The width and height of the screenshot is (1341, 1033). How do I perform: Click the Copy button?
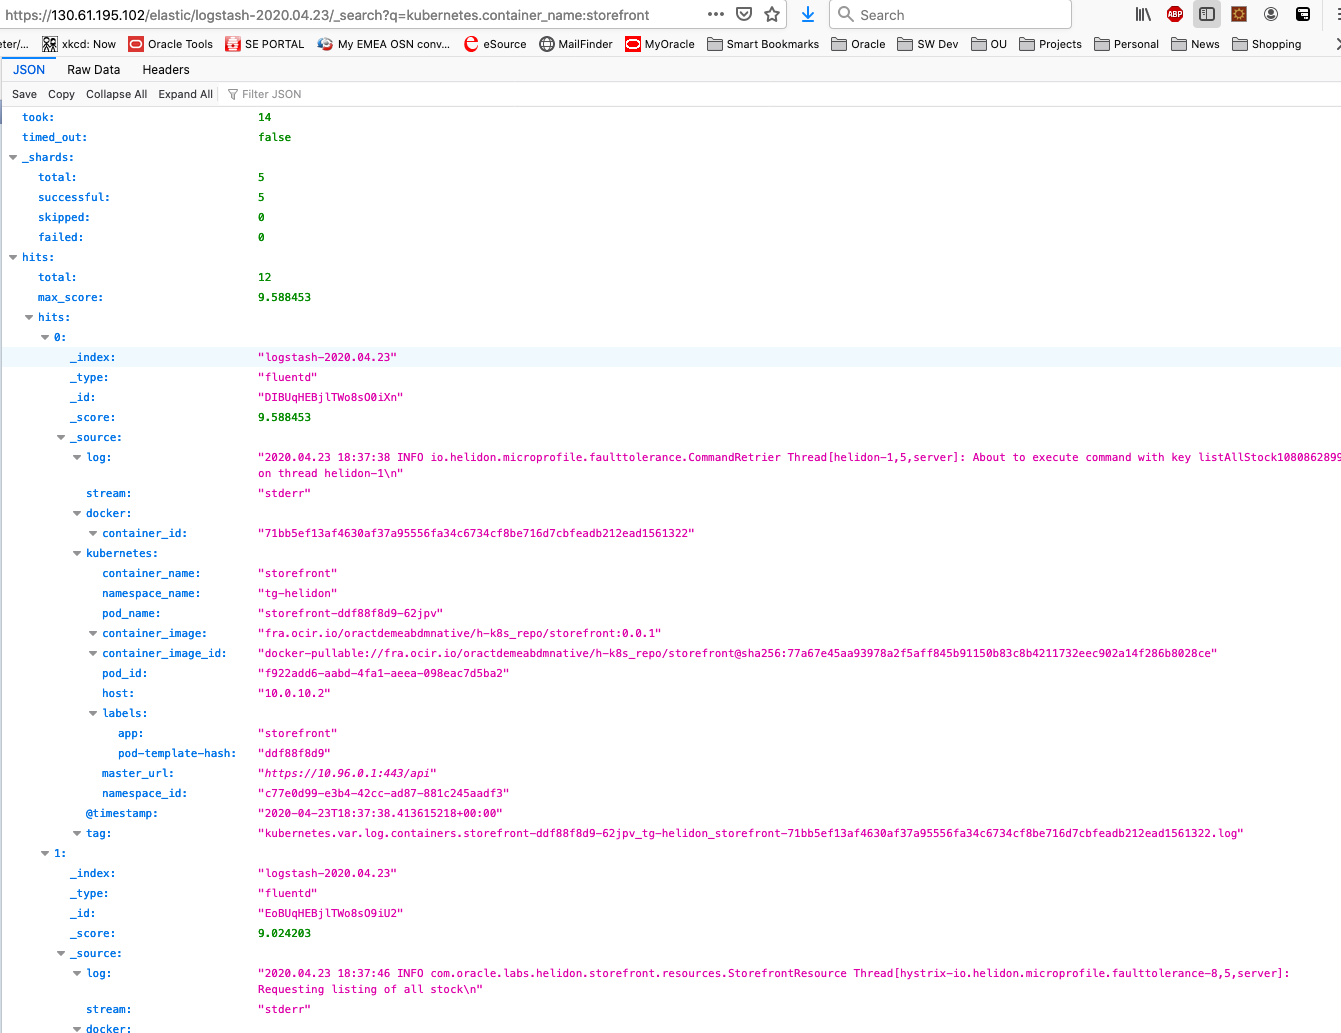(x=61, y=94)
